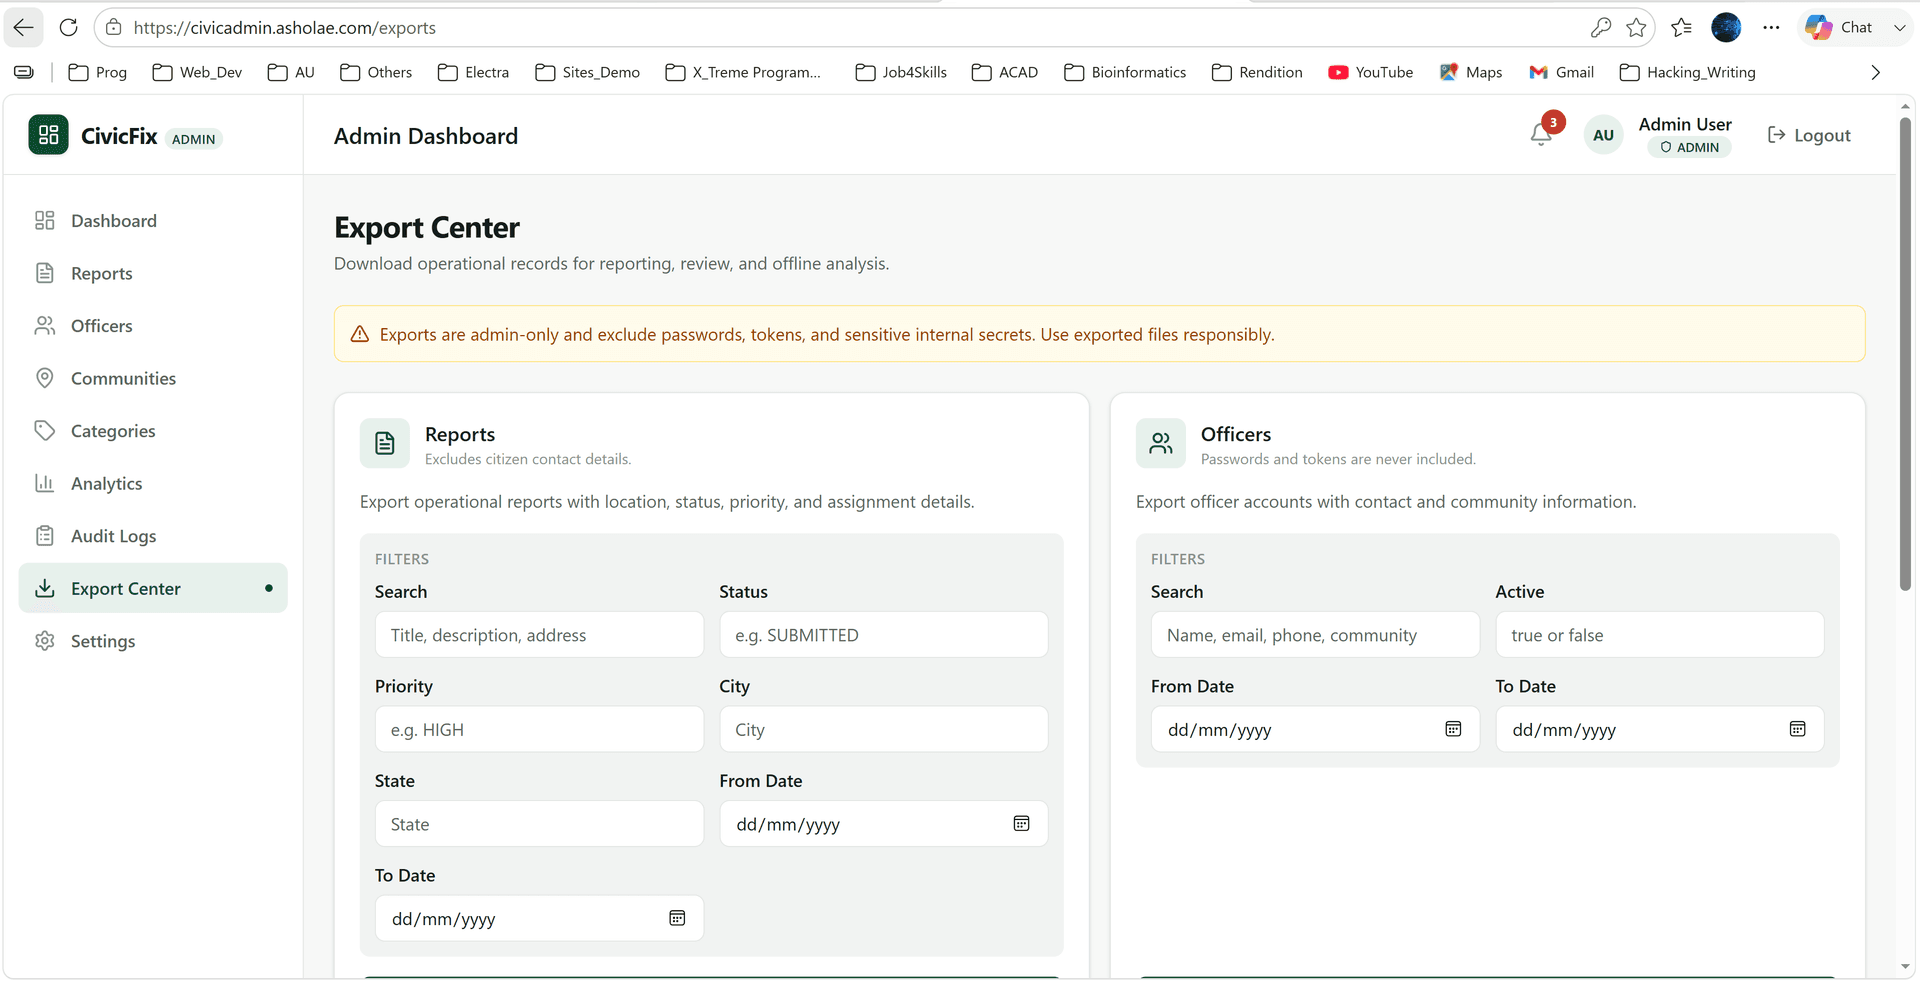Click the Export Center heading
The height and width of the screenshot is (981, 1920).
point(427,228)
